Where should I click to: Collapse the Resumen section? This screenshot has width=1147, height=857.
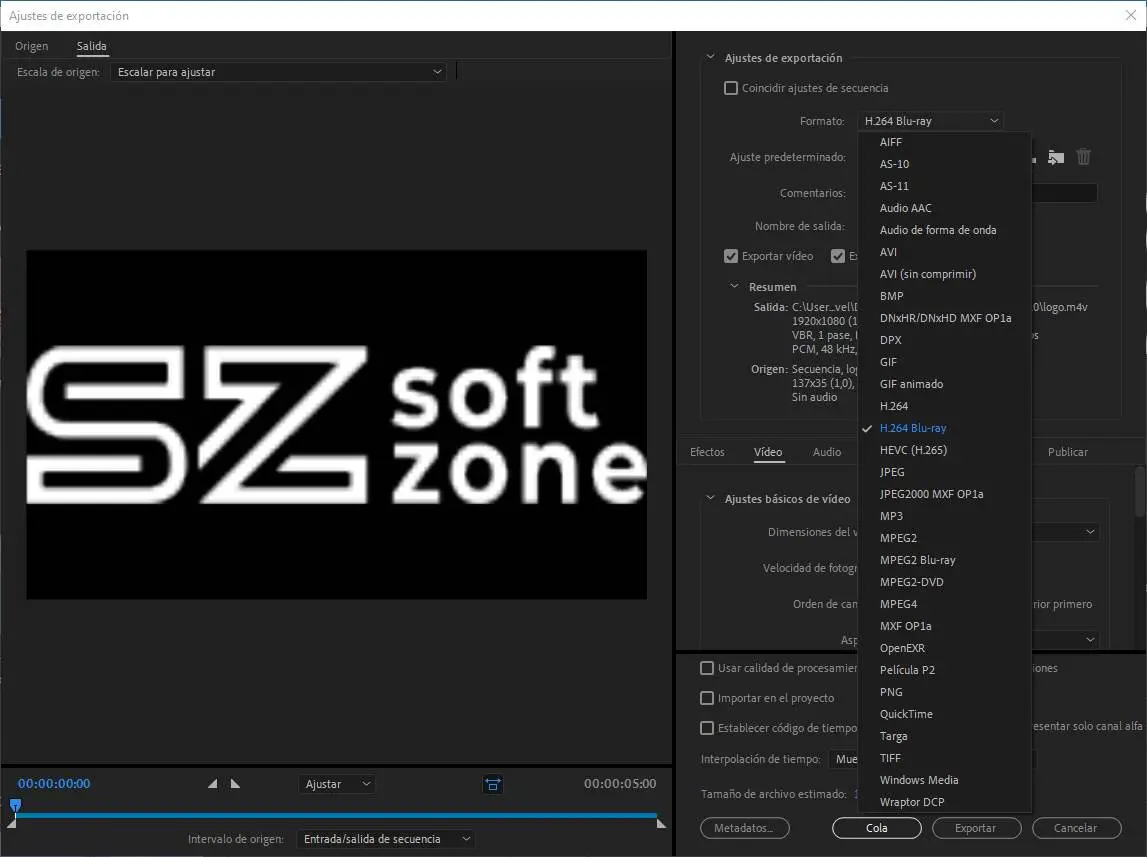[x=735, y=287]
